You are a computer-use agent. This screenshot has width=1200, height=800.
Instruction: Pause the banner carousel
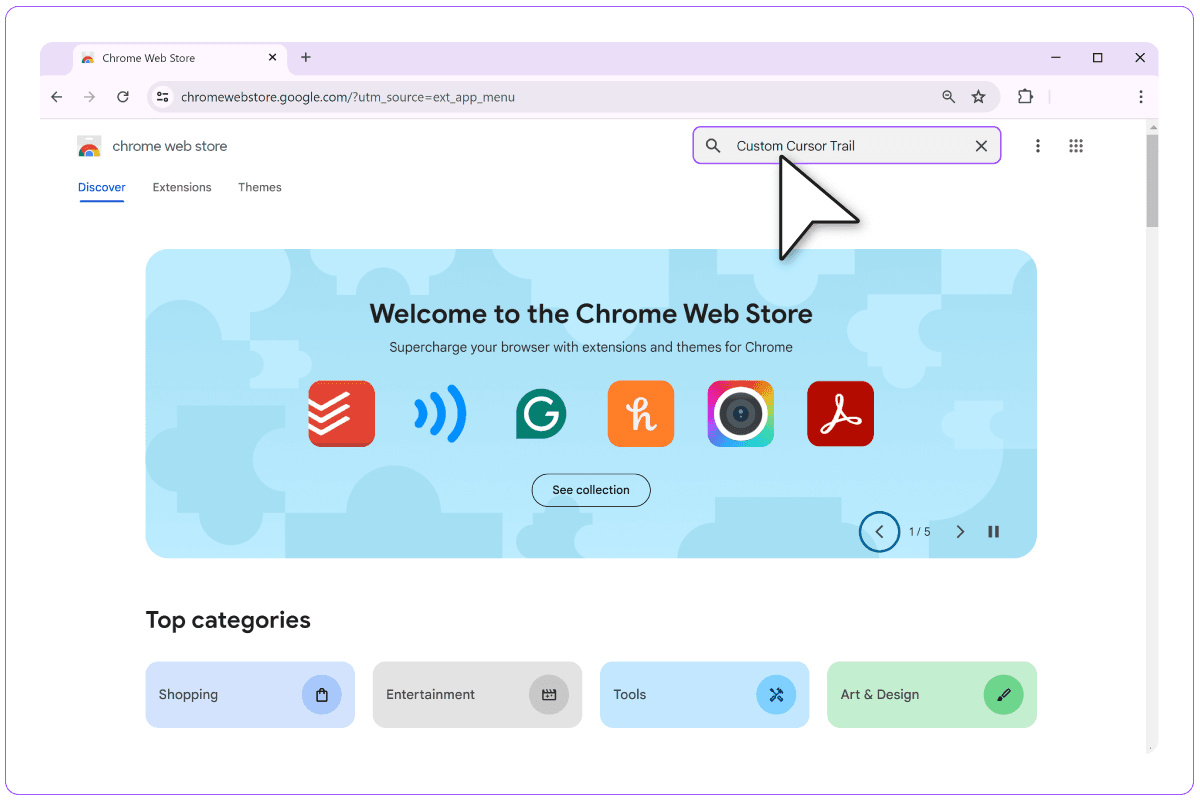coord(994,532)
